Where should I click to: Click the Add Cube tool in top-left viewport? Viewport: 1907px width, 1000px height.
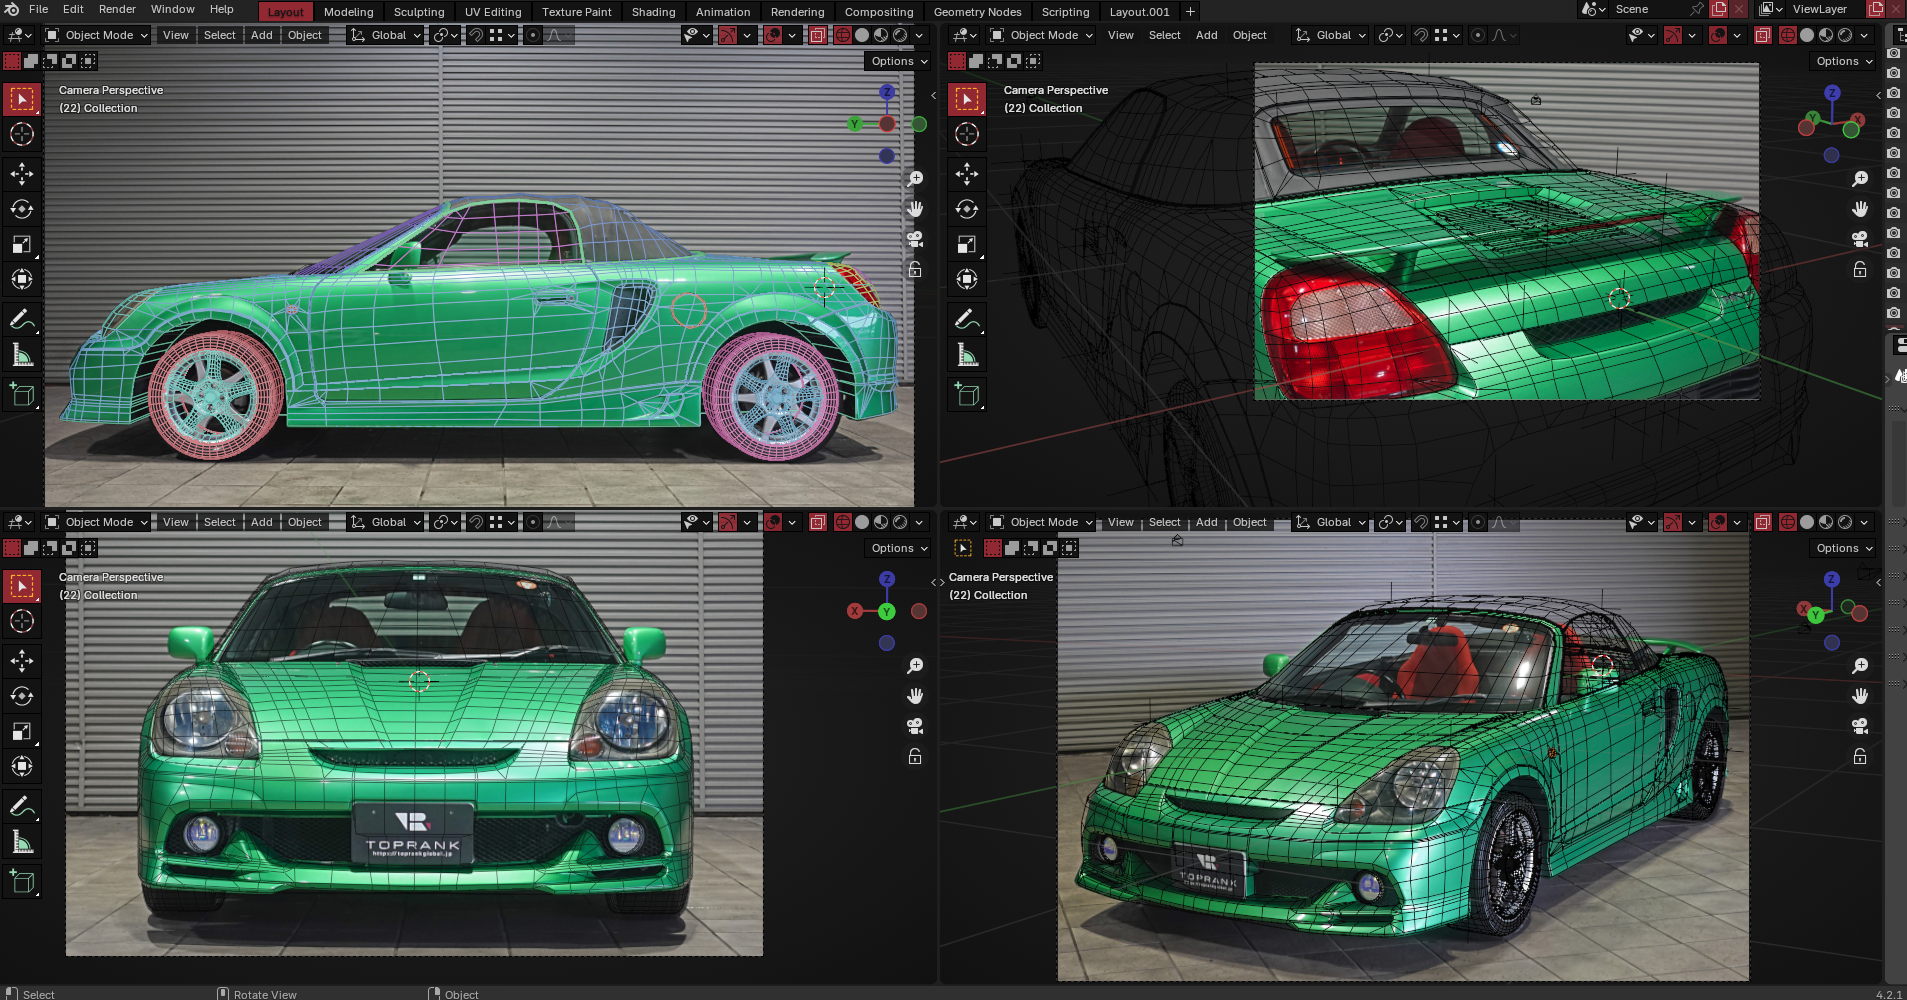coord(22,395)
